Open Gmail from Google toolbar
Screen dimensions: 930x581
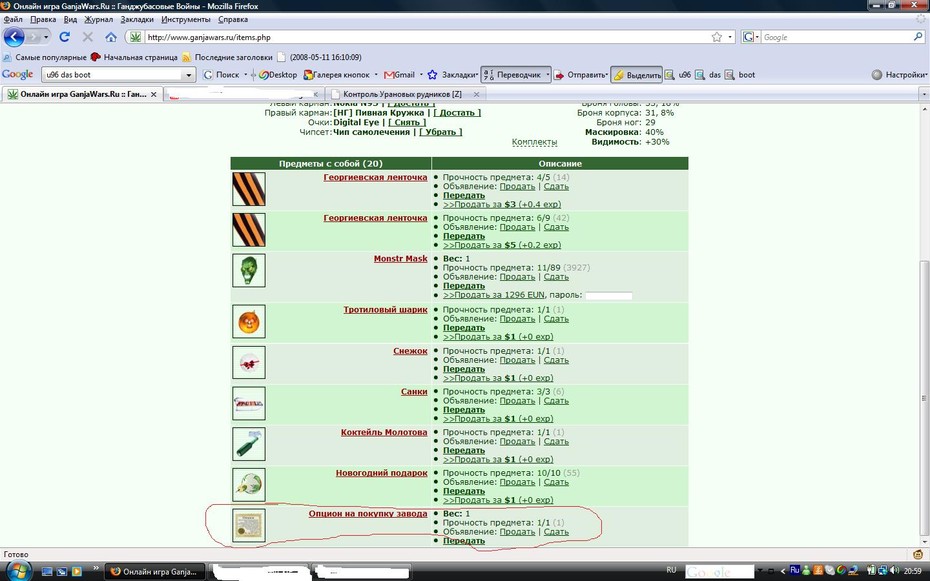[x=399, y=75]
